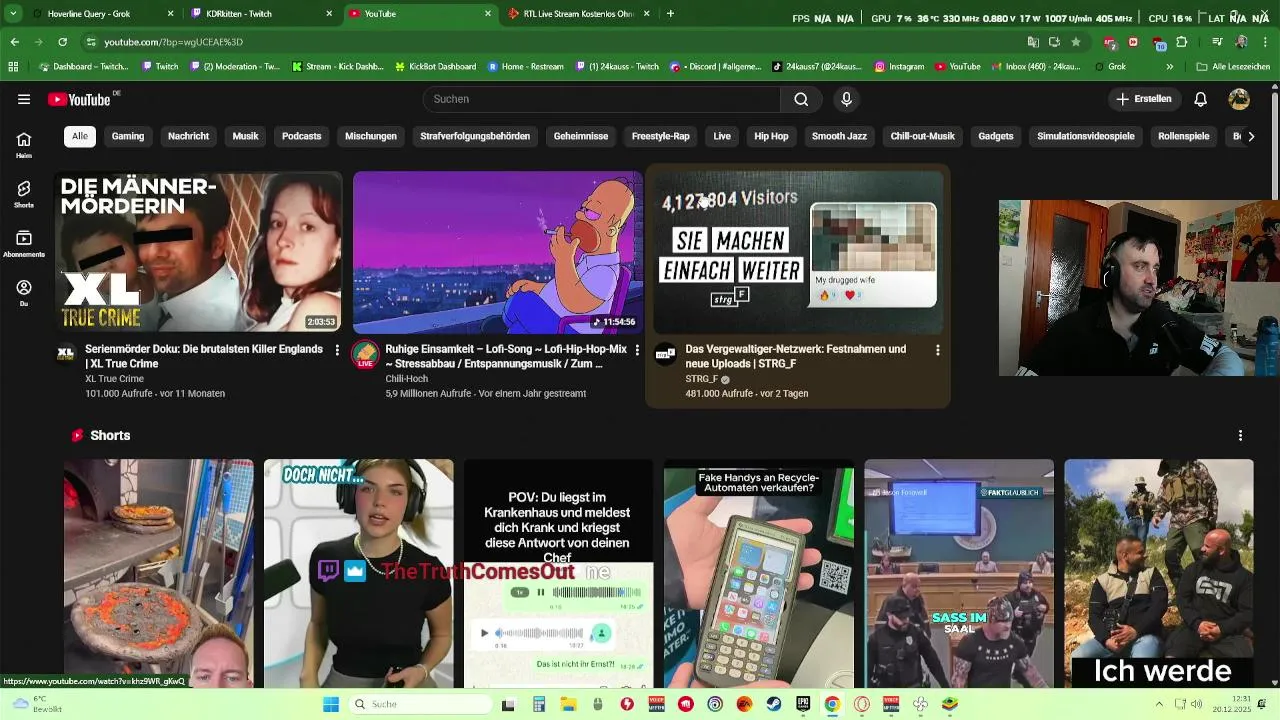
Task: Bookmark this page with star icon
Action: click(1075, 42)
